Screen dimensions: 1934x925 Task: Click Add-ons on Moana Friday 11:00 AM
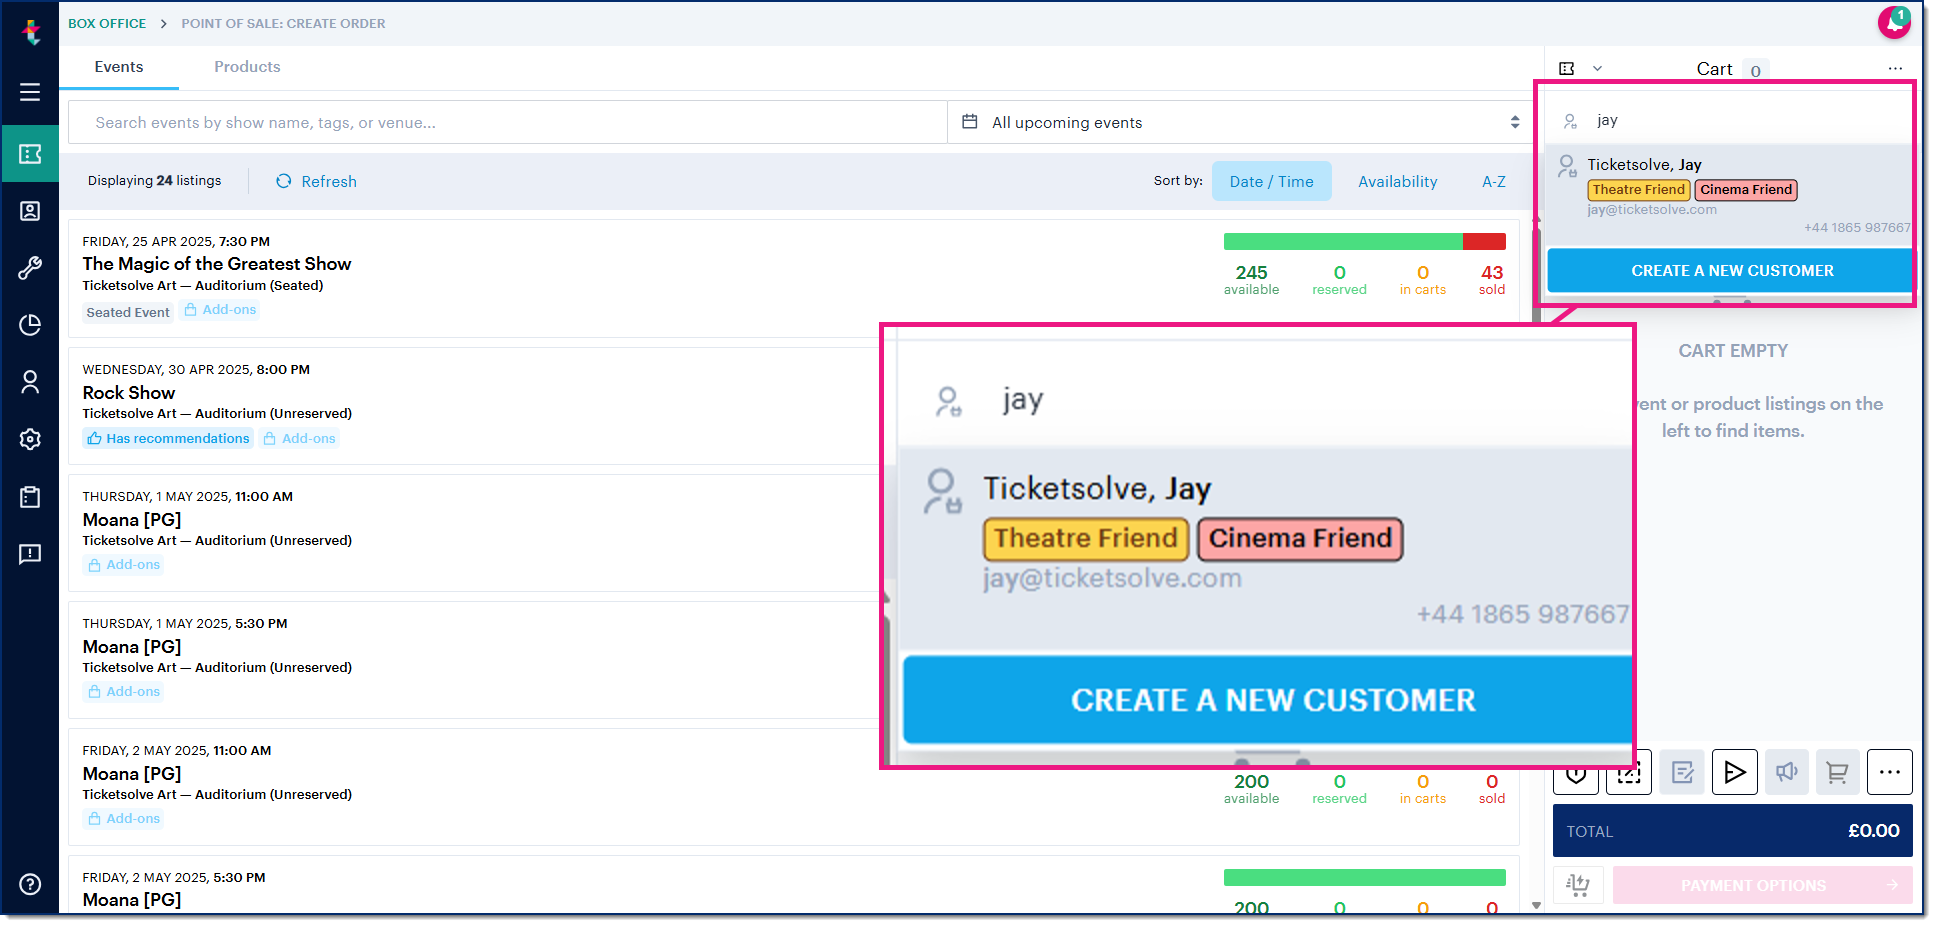[x=124, y=819]
